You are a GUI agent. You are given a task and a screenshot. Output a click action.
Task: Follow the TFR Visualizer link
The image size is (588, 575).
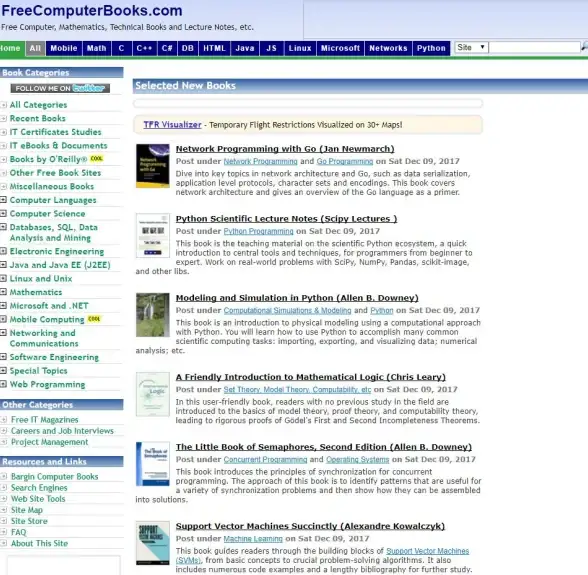[172, 125]
